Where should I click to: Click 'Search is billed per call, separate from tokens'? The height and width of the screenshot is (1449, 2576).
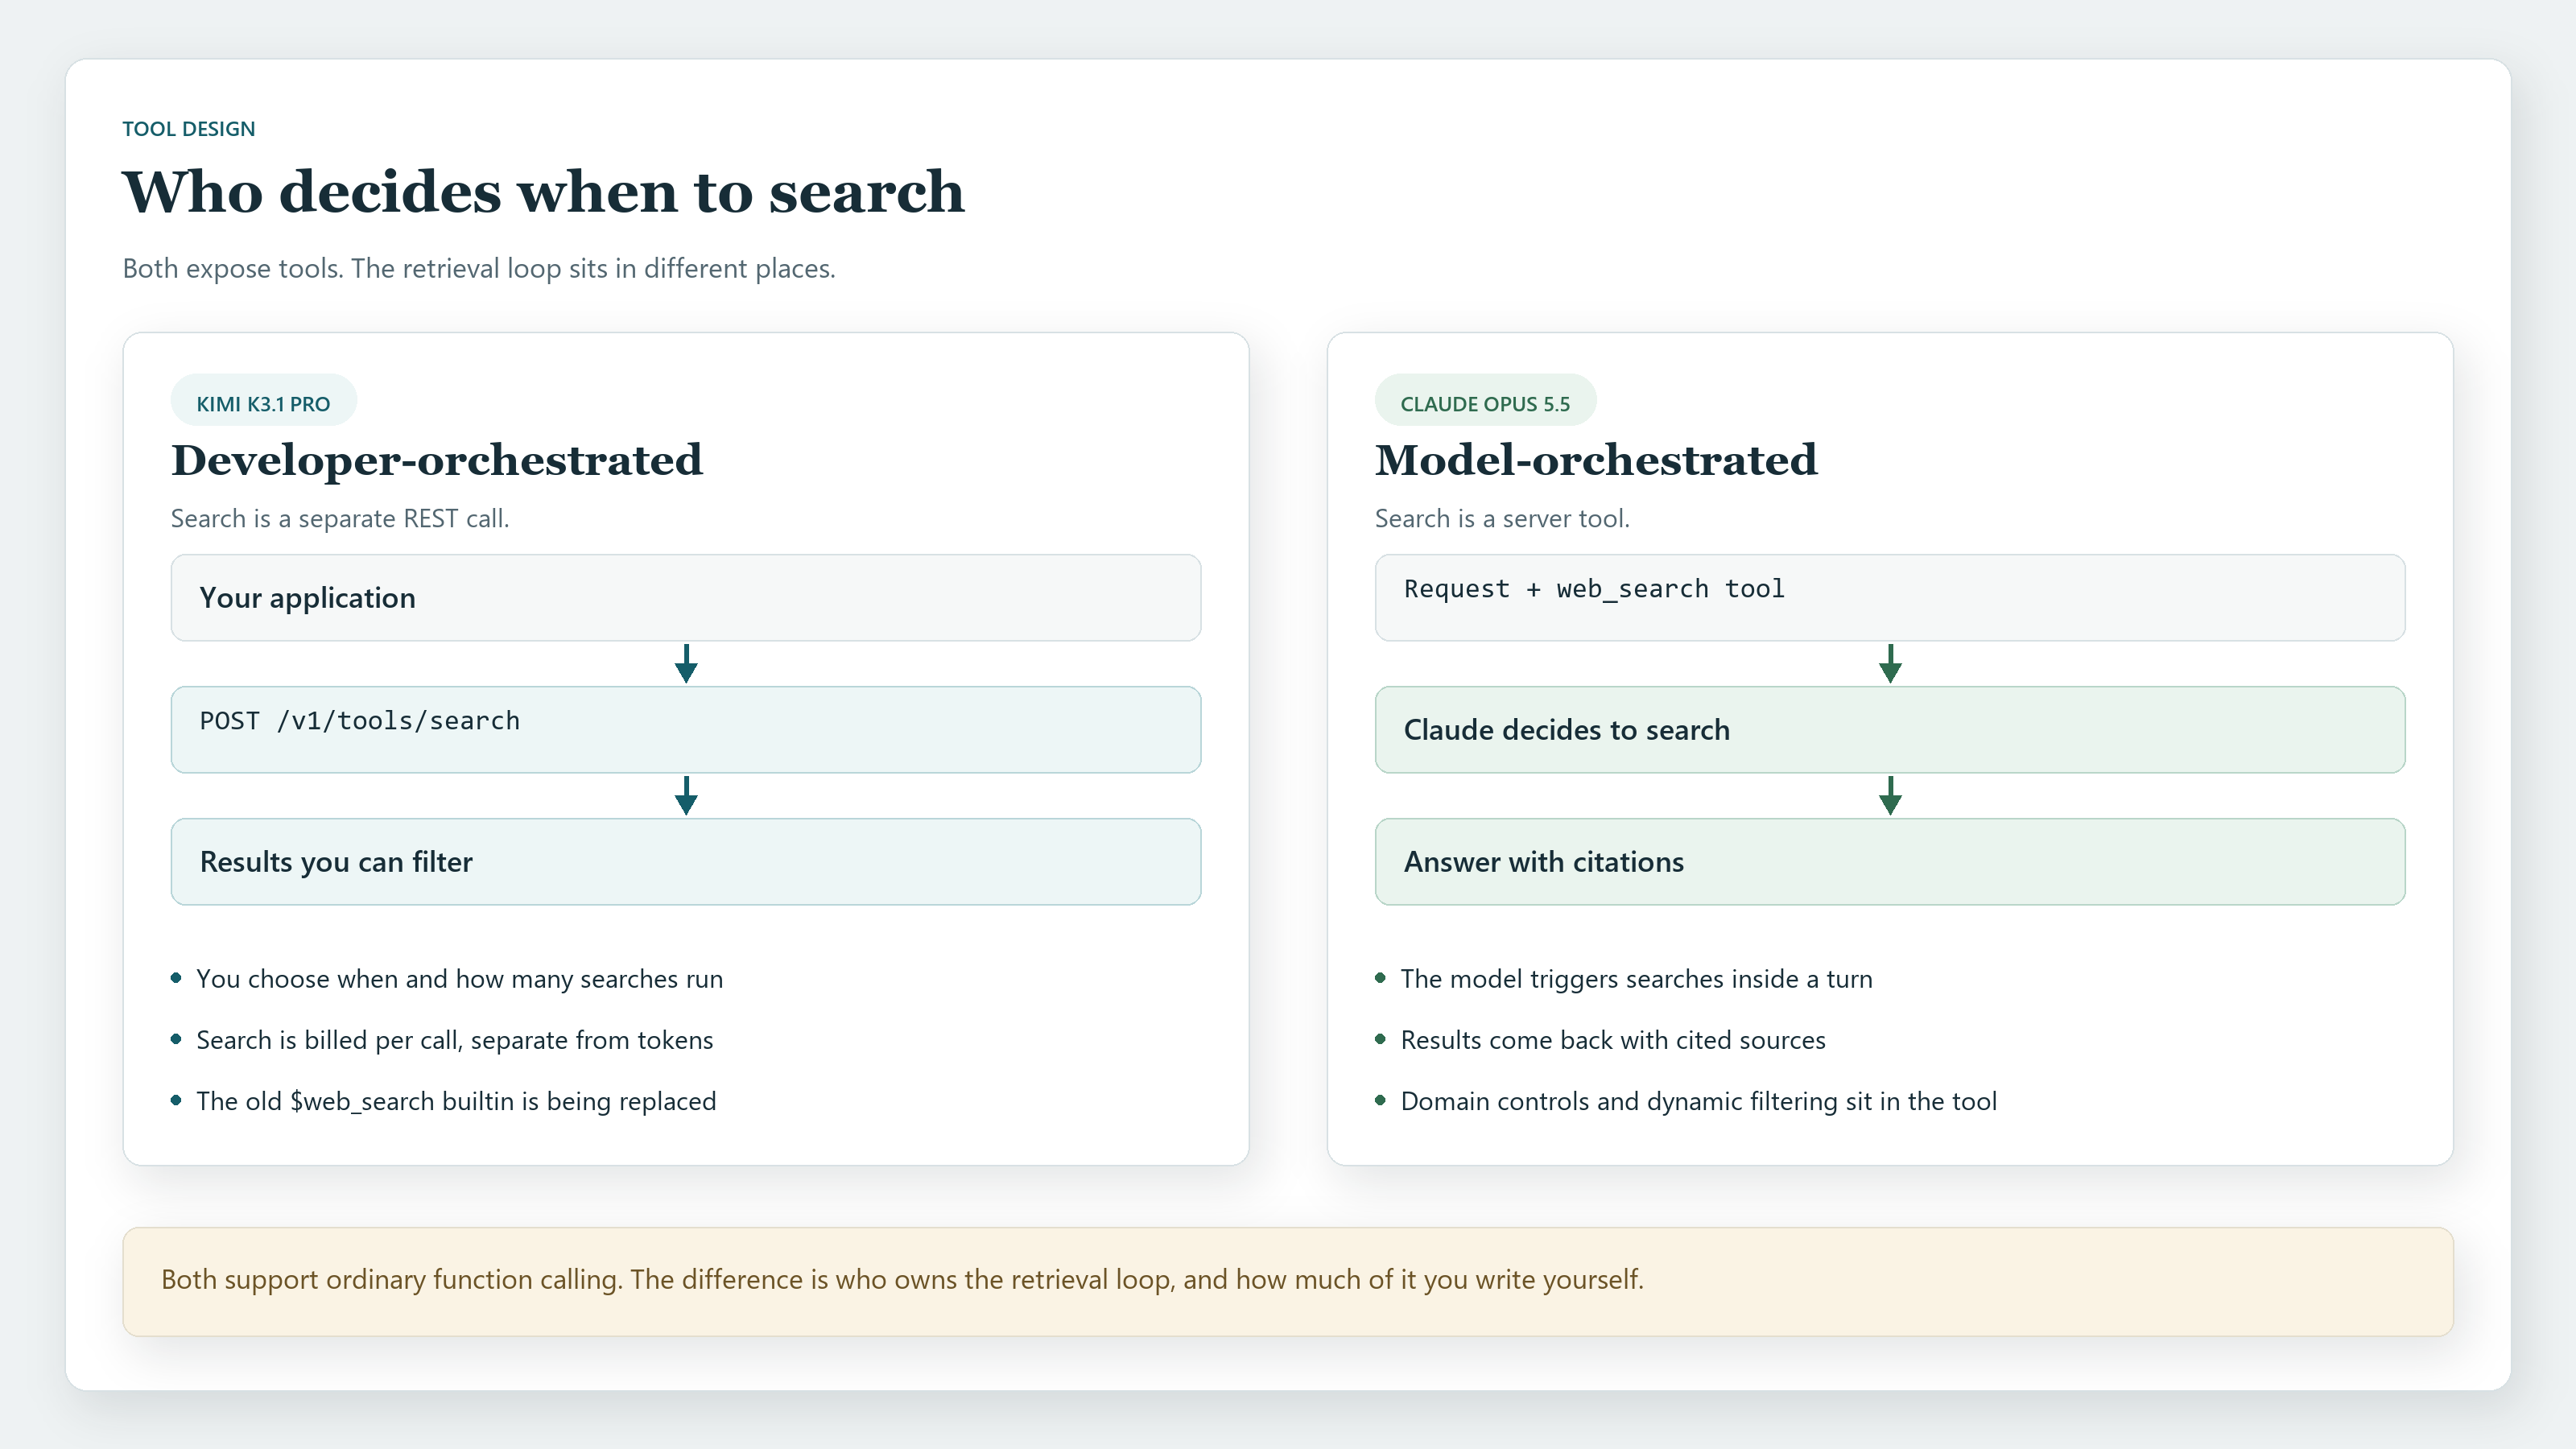[x=455, y=1040]
